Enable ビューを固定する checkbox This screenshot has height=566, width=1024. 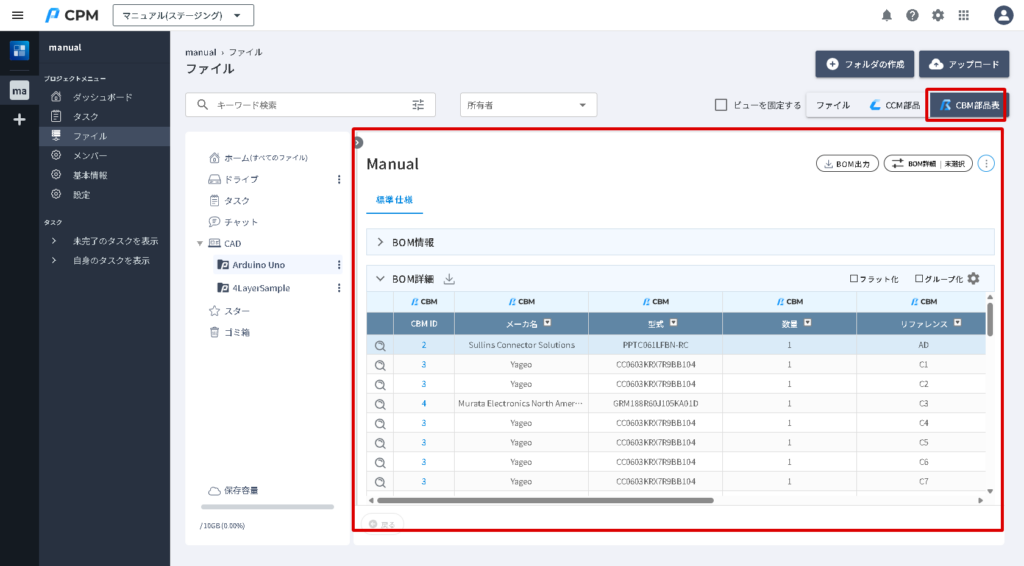[x=721, y=105]
